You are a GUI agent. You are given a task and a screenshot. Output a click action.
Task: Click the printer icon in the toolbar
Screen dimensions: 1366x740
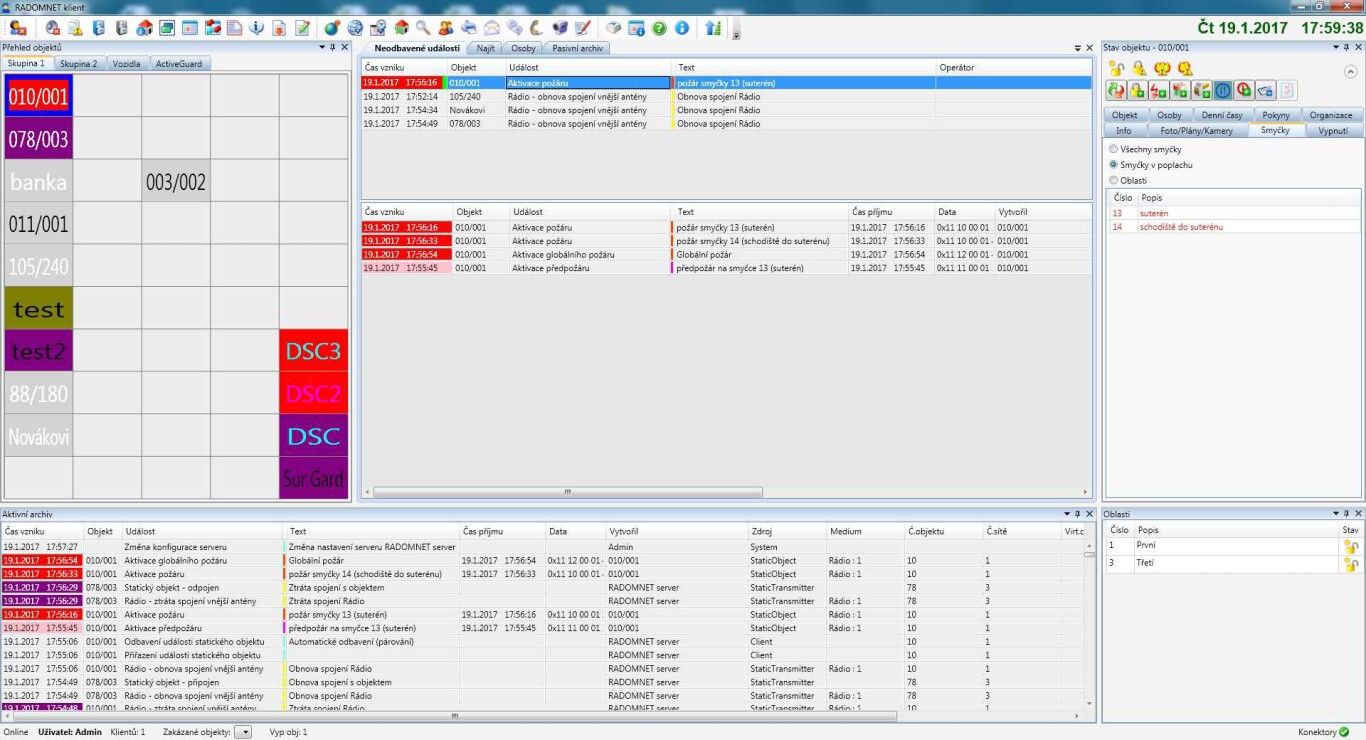469,28
